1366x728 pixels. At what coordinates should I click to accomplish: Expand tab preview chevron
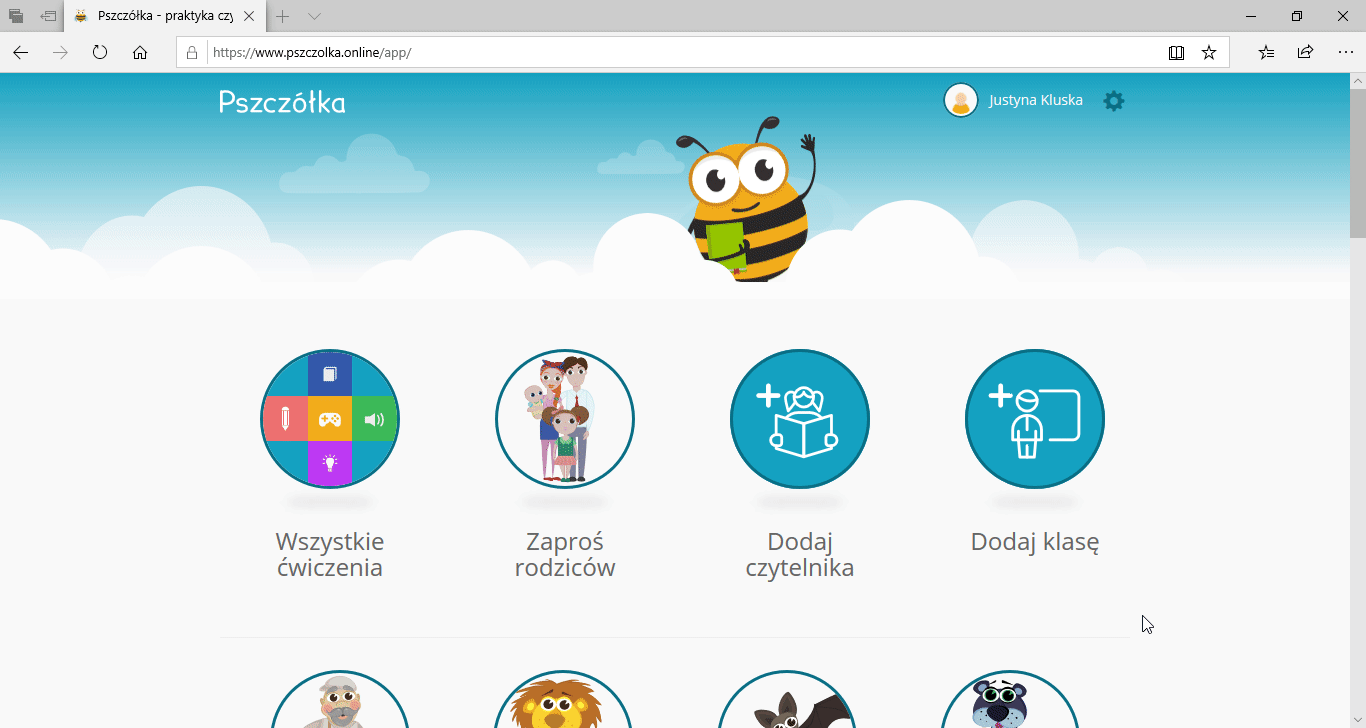click(x=314, y=16)
